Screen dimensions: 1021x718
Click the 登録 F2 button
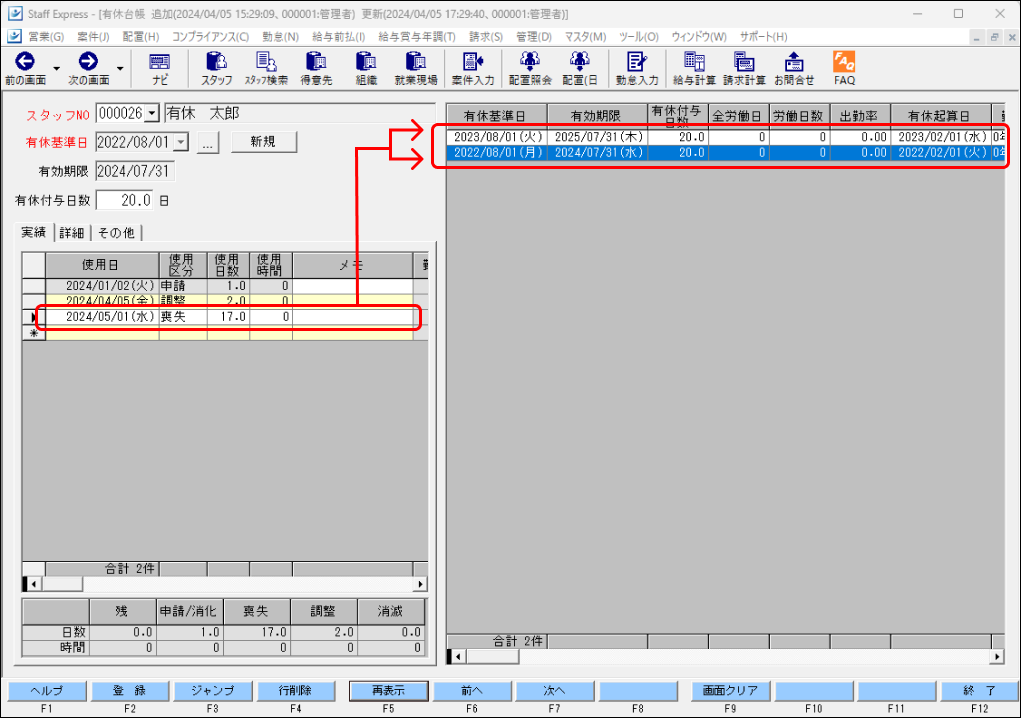[x=130, y=691]
